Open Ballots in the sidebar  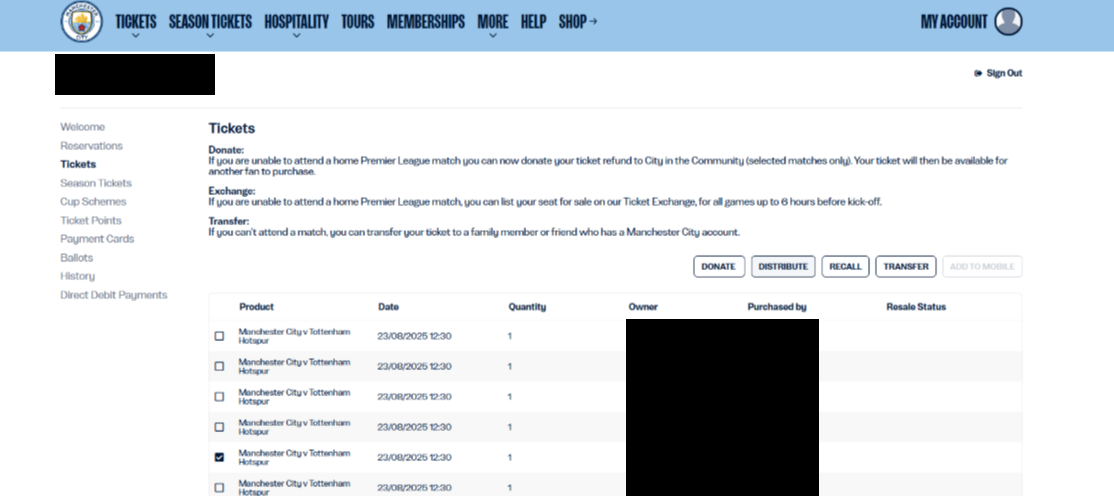click(x=77, y=257)
